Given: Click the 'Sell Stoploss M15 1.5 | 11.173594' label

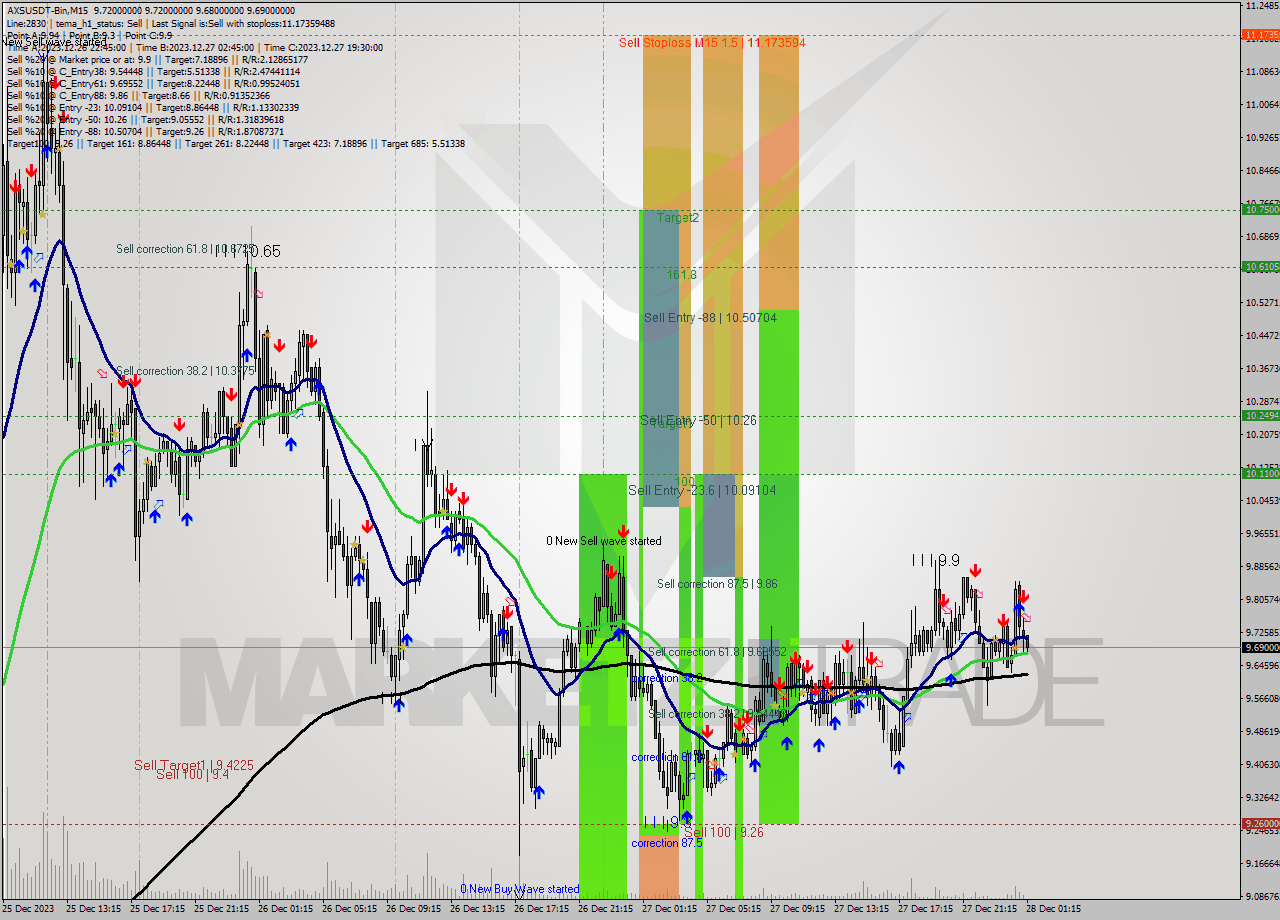Looking at the screenshot, I should pyautogui.click(x=712, y=43).
